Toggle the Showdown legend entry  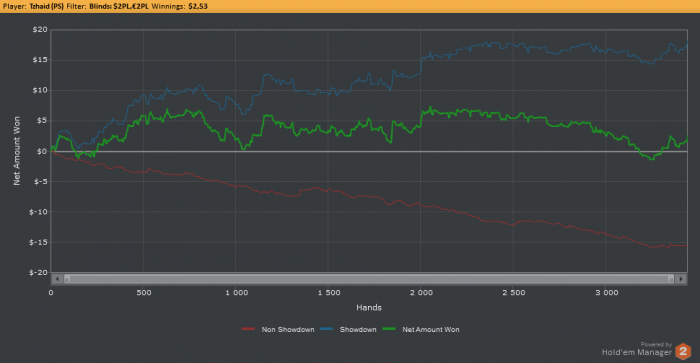[x=348, y=330]
